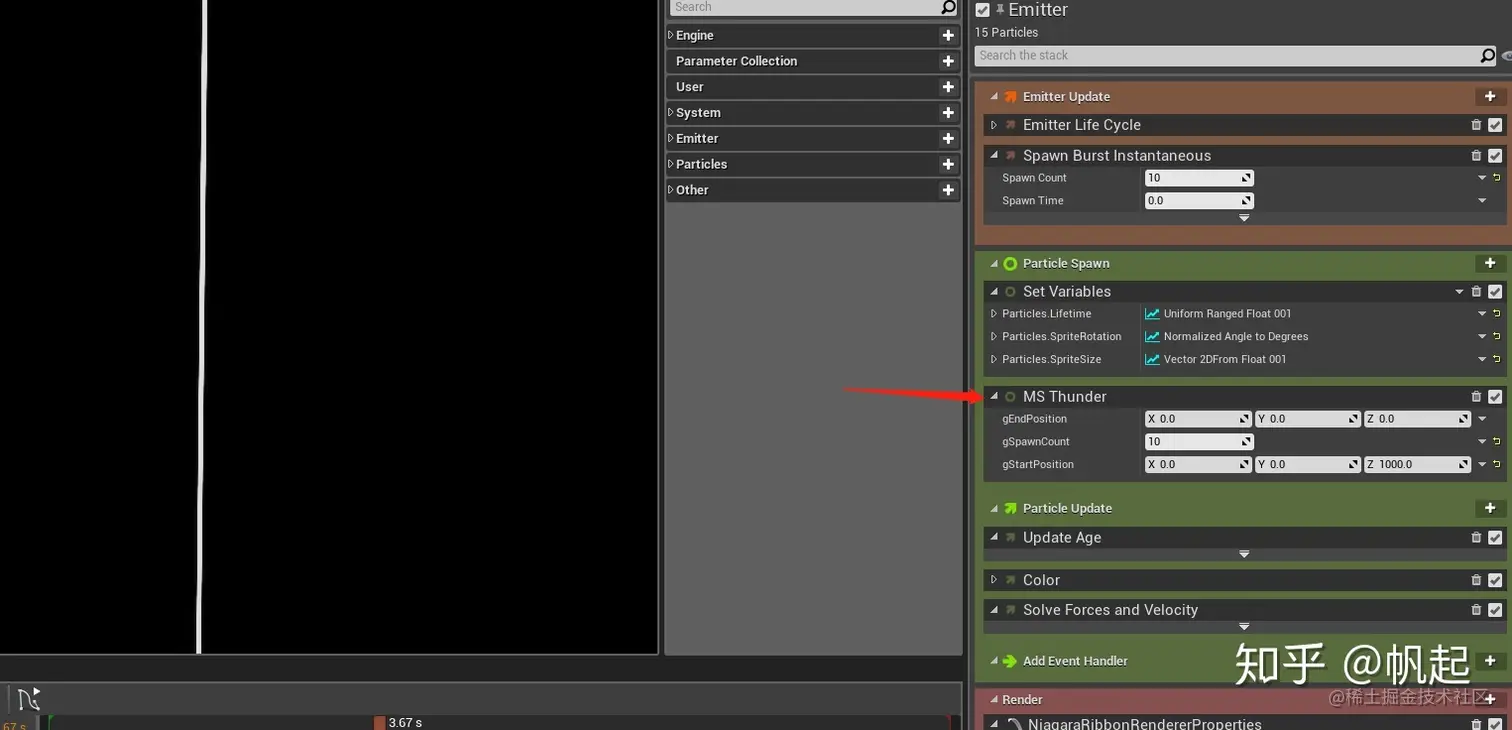Screen dimensions: 1512x730
Task: Select the Emitter parameter category row
Action: tap(813, 139)
